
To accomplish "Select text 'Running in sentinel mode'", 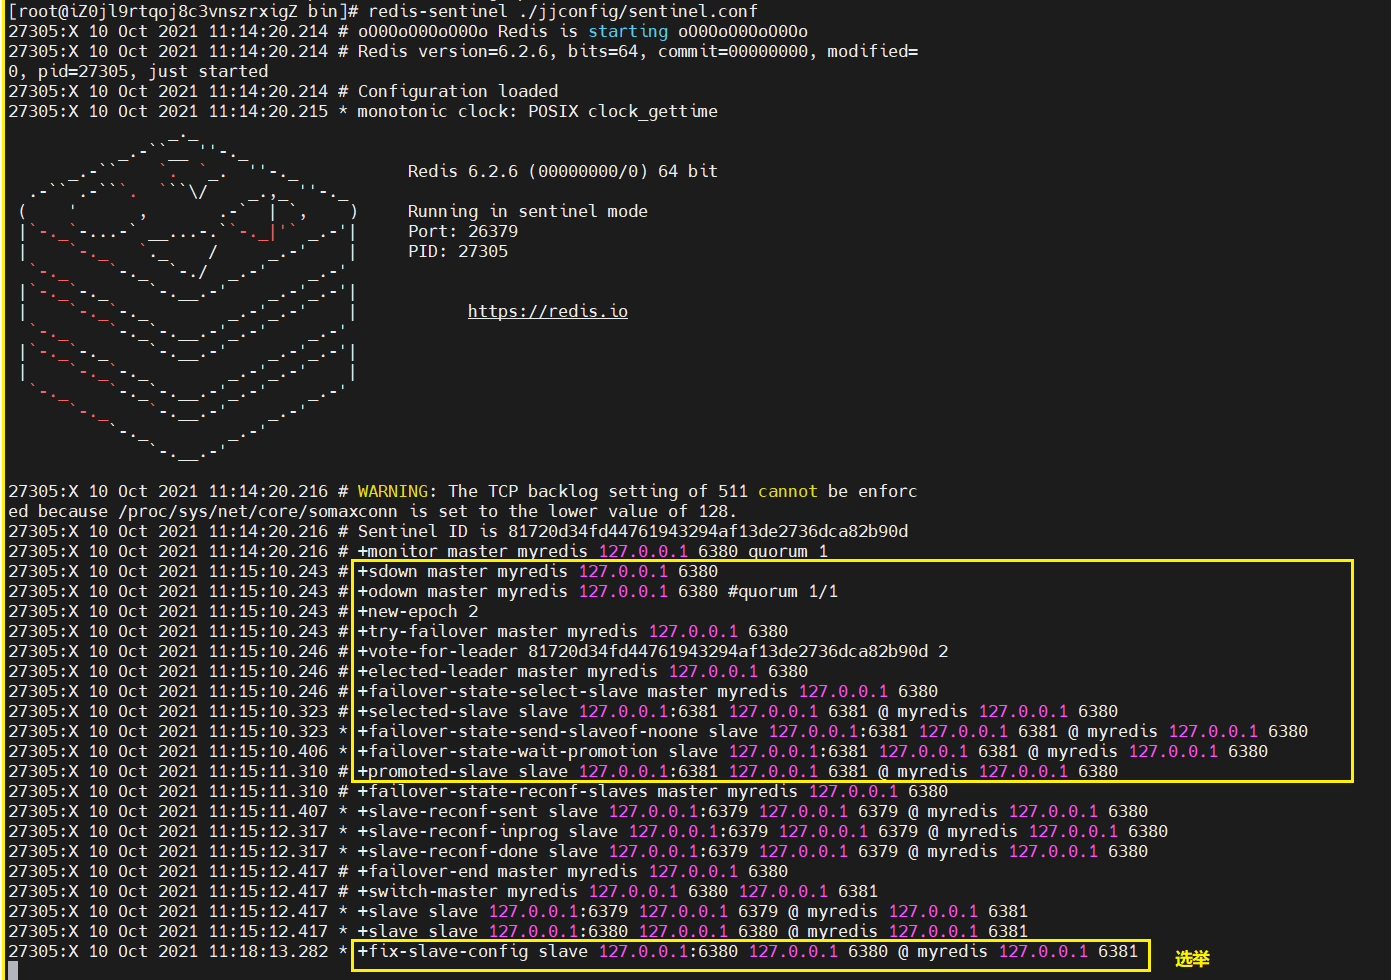I will click(528, 211).
